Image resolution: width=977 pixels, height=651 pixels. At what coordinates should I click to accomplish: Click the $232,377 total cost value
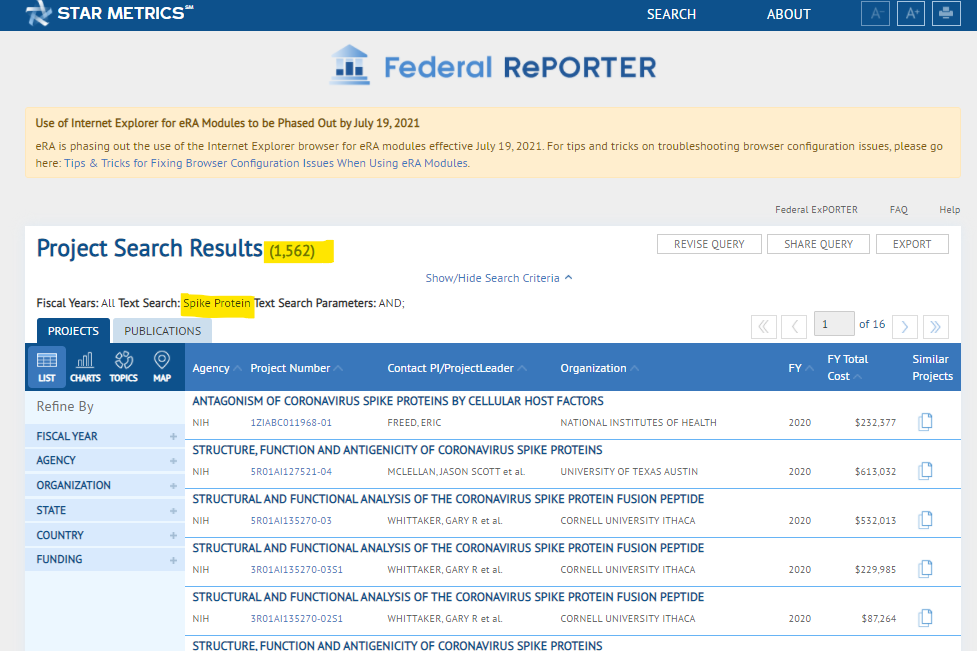(875, 422)
